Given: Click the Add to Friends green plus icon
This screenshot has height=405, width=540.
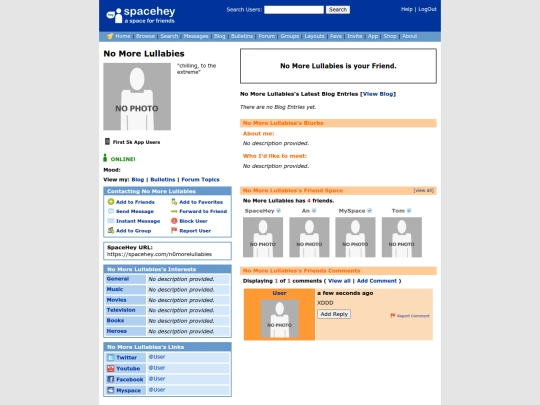Looking at the screenshot, I should tap(111, 202).
